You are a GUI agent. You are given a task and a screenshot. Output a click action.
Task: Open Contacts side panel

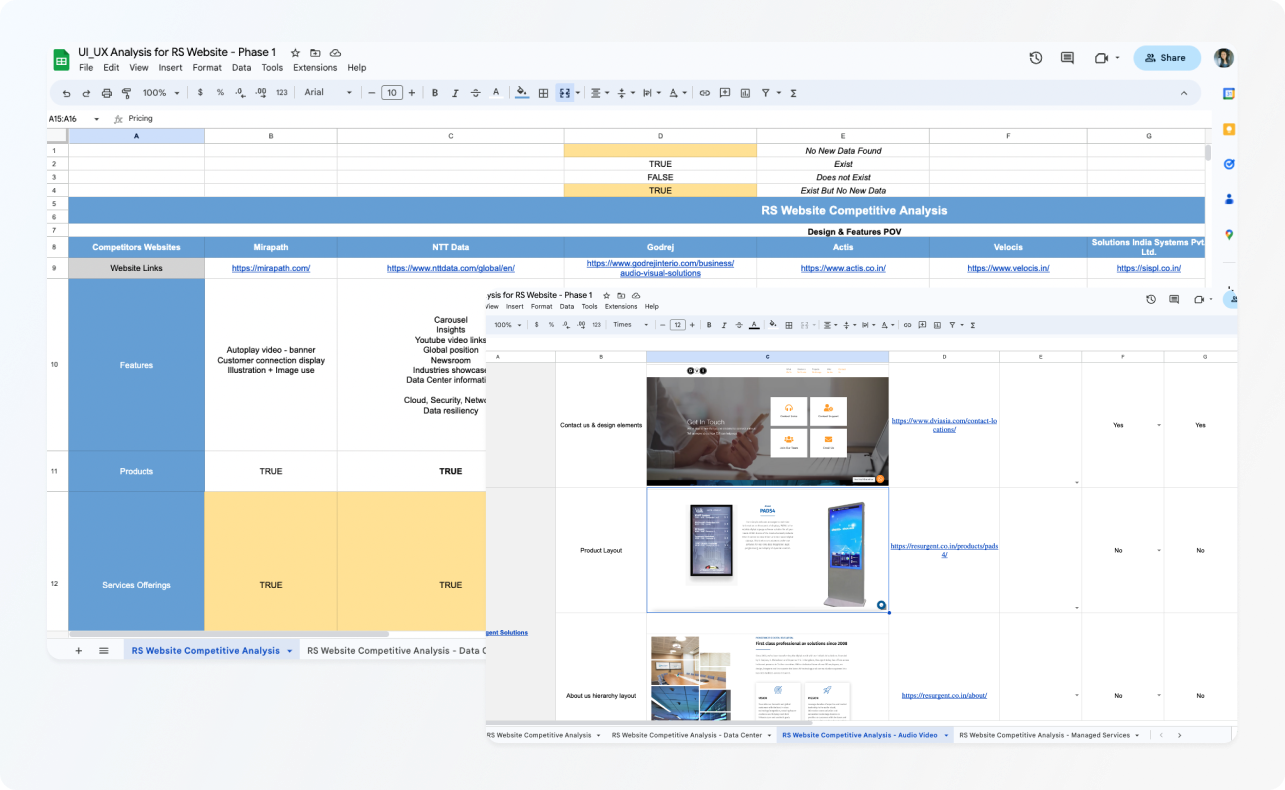click(1229, 199)
